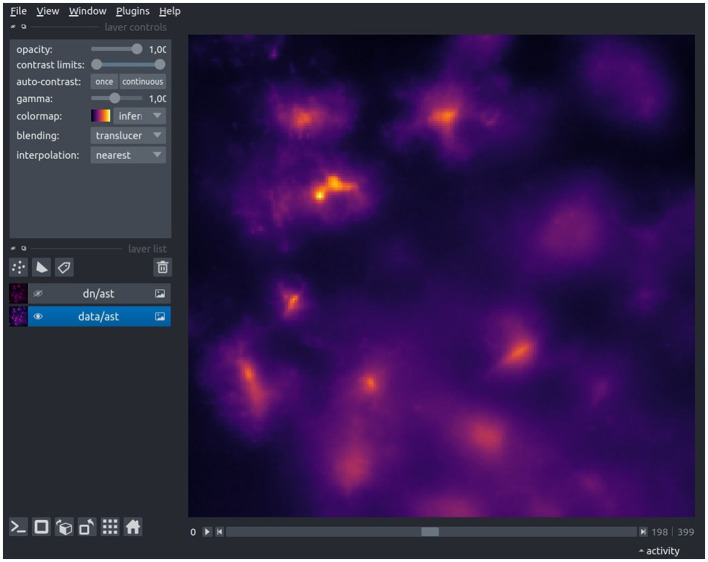708x562 pixels.
Task: Click the data/ast layer thumbnail
Action: pyautogui.click(x=19, y=316)
